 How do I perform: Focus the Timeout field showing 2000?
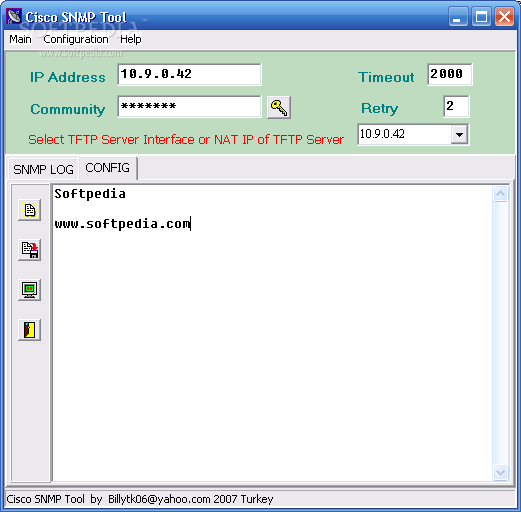450,74
